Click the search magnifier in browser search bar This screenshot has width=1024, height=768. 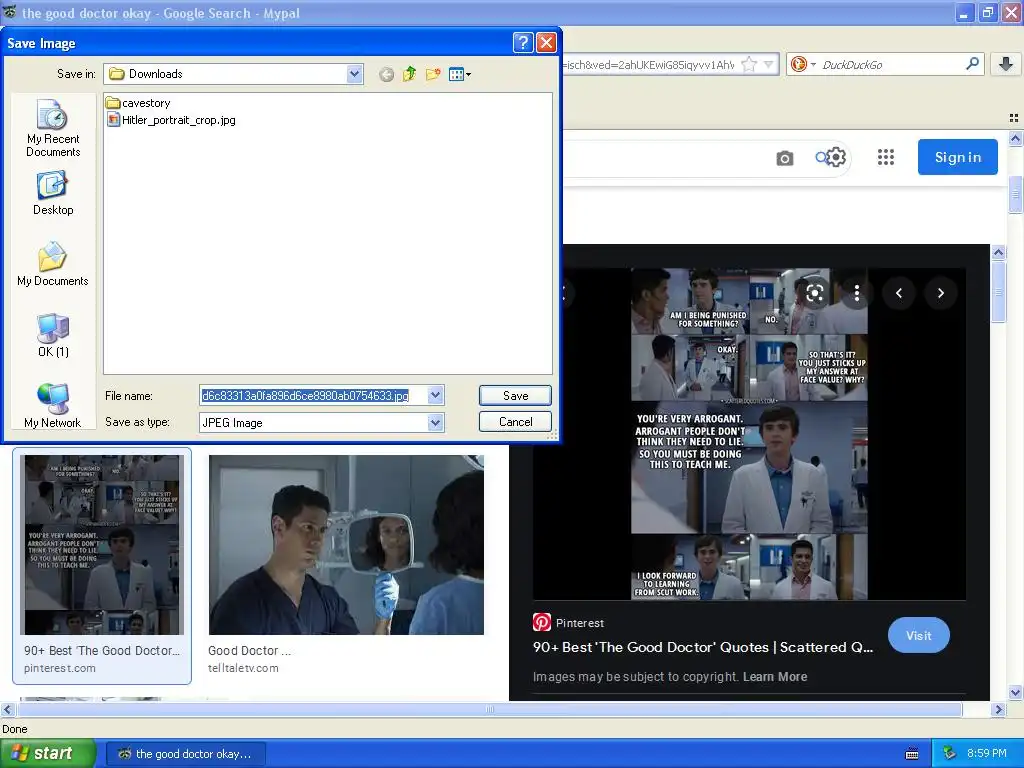972,64
